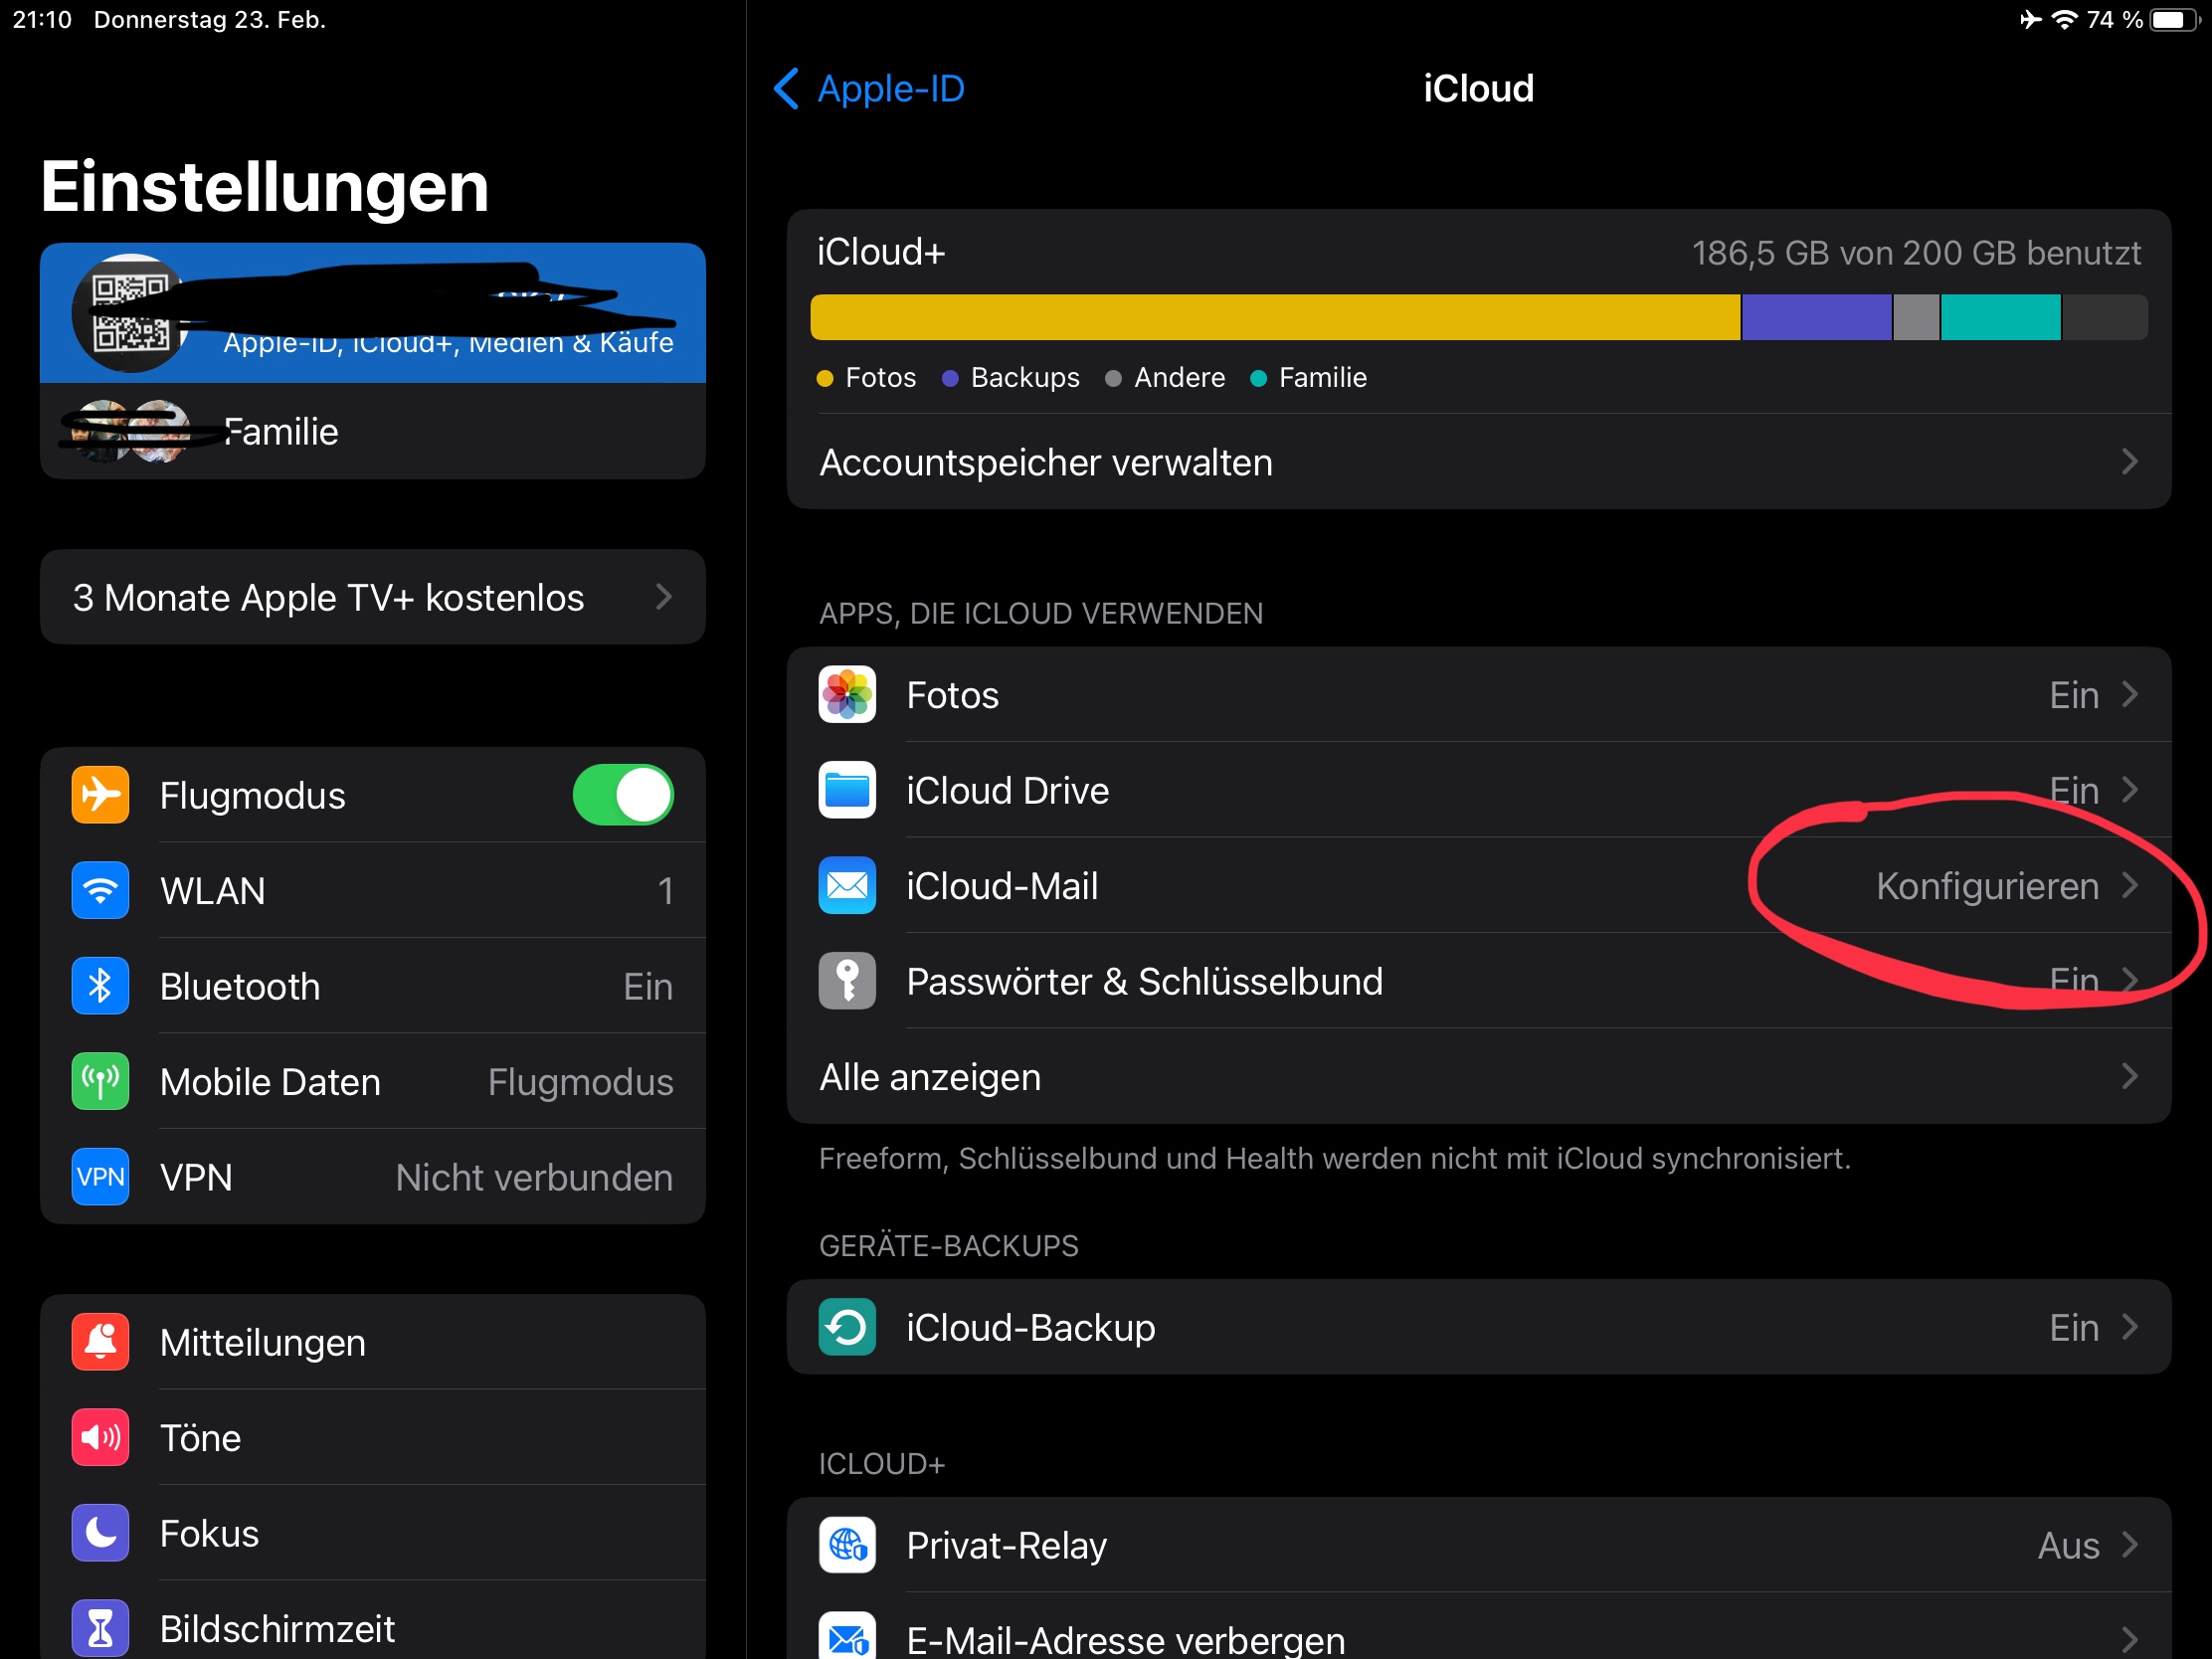Tap the iCloud-Mail envelope icon
2212x1659 pixels.
[x=847, y=886]
